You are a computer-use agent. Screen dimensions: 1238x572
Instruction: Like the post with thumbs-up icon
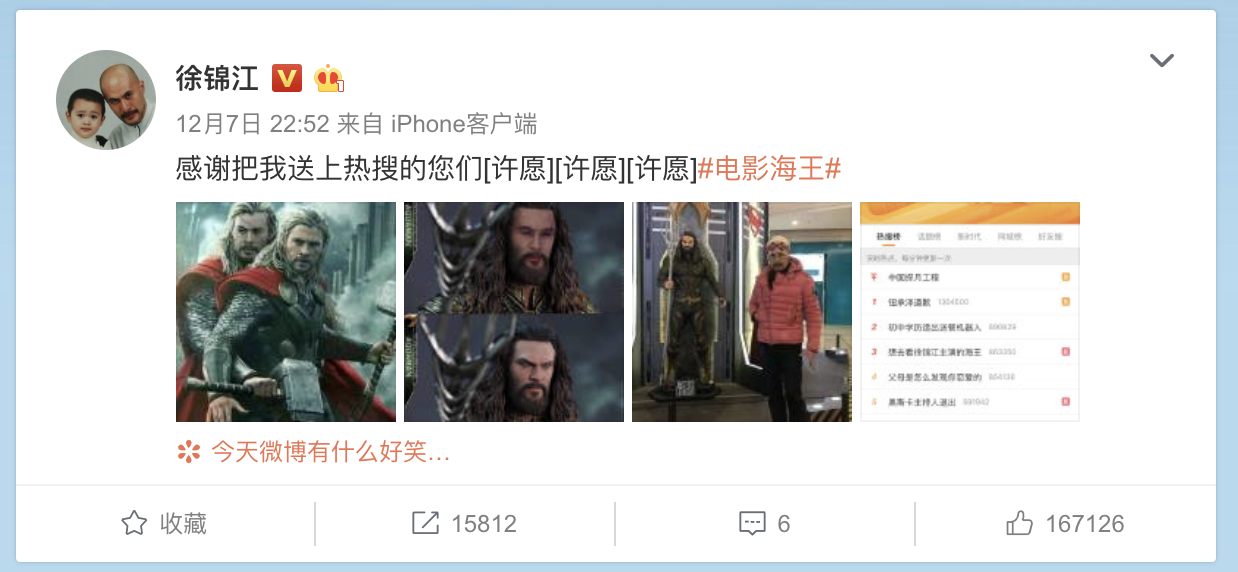tap(1020, 523)
